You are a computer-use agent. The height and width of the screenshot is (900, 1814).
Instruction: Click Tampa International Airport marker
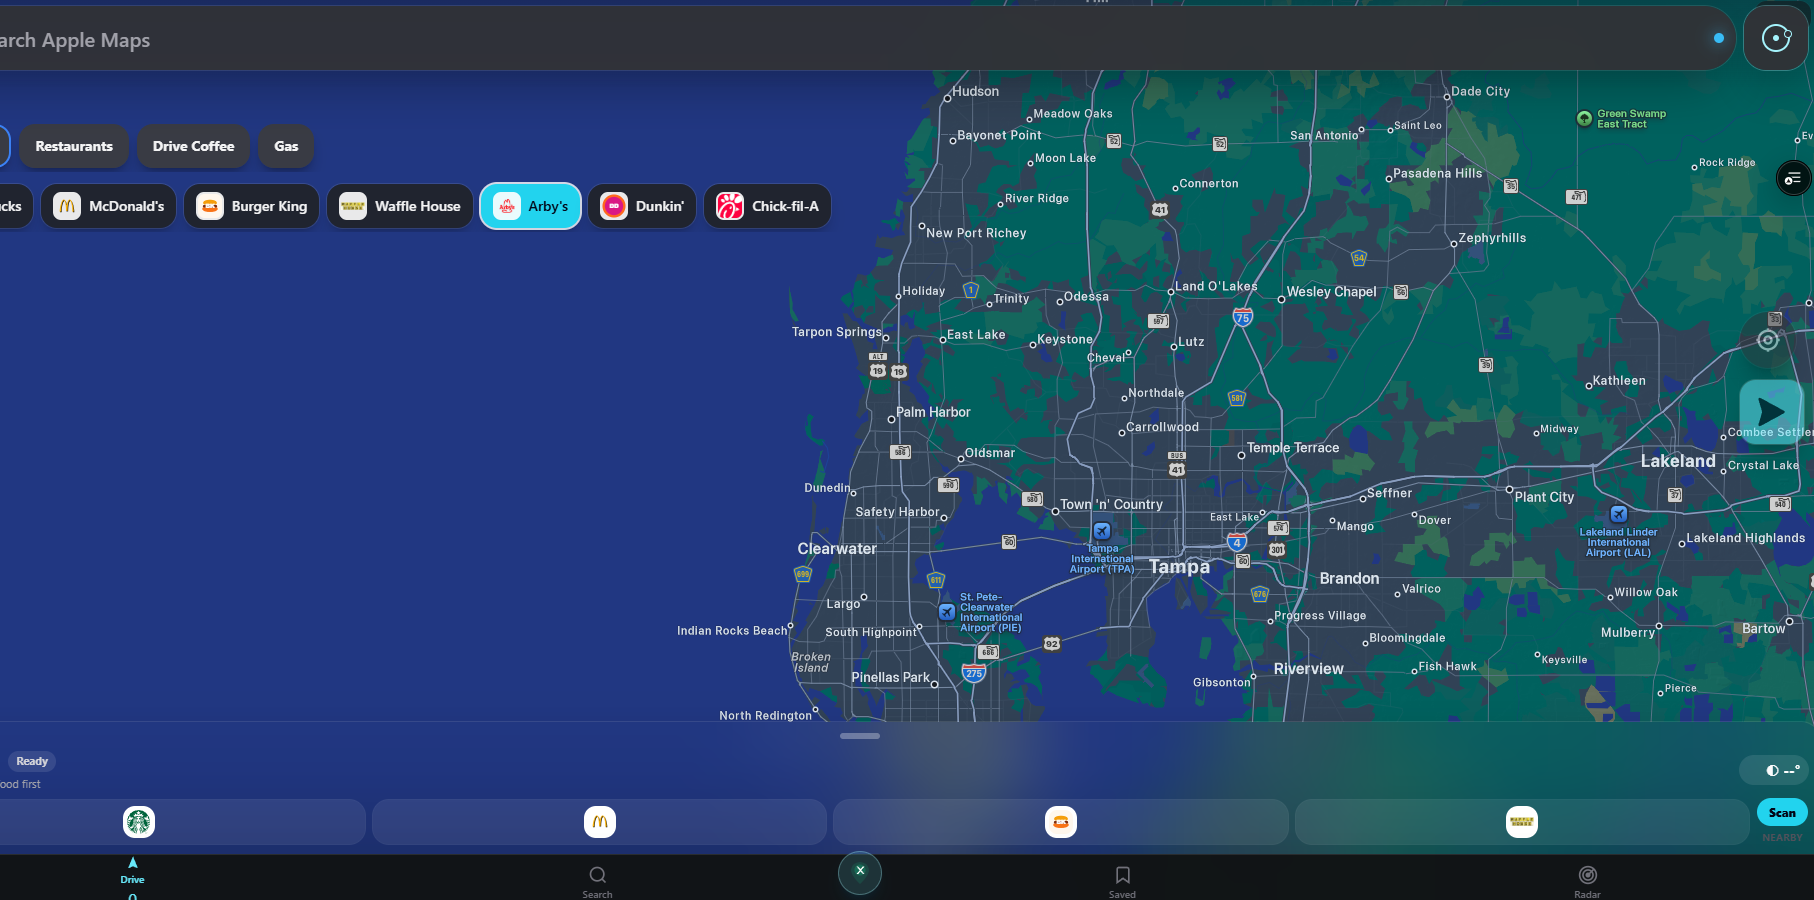pyautogui.click(x=1102, y=531)
